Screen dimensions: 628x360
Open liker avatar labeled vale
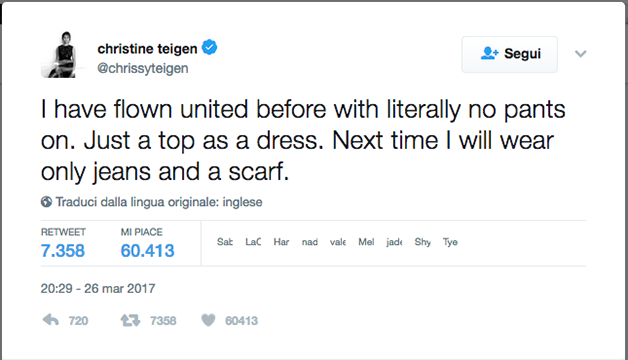tap(338, 242)
